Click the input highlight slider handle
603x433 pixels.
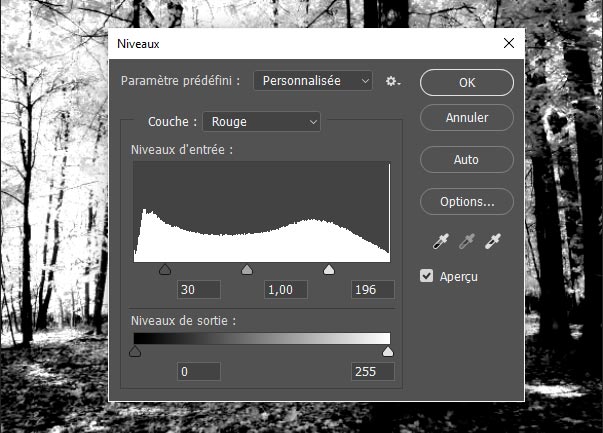329,270
